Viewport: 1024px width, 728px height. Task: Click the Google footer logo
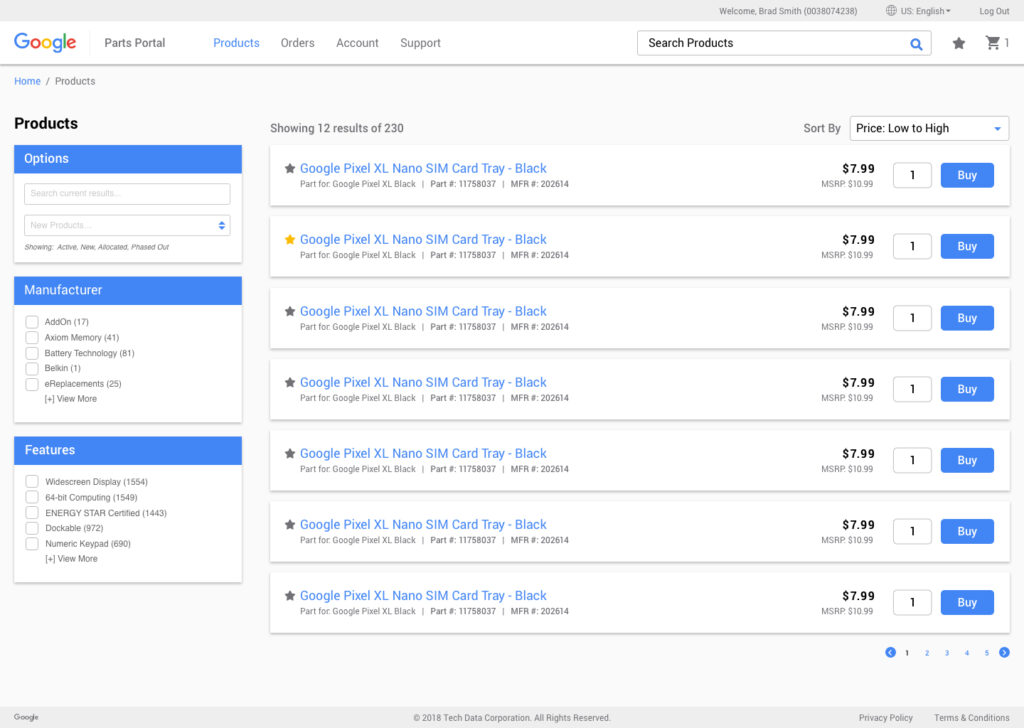[26, 717]
